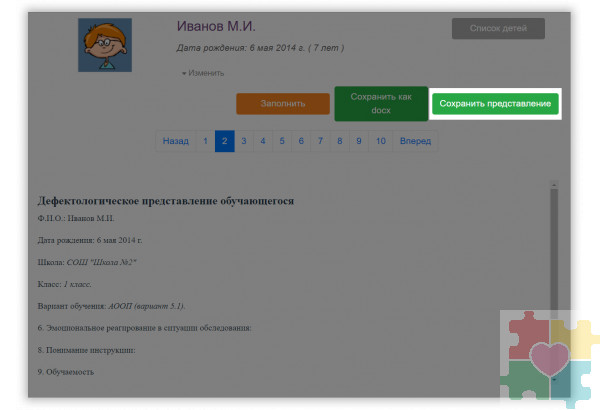Open the 'Список детей' list
Screen dimensions: 600x410
pyautogui.click(x=497, y=28)
